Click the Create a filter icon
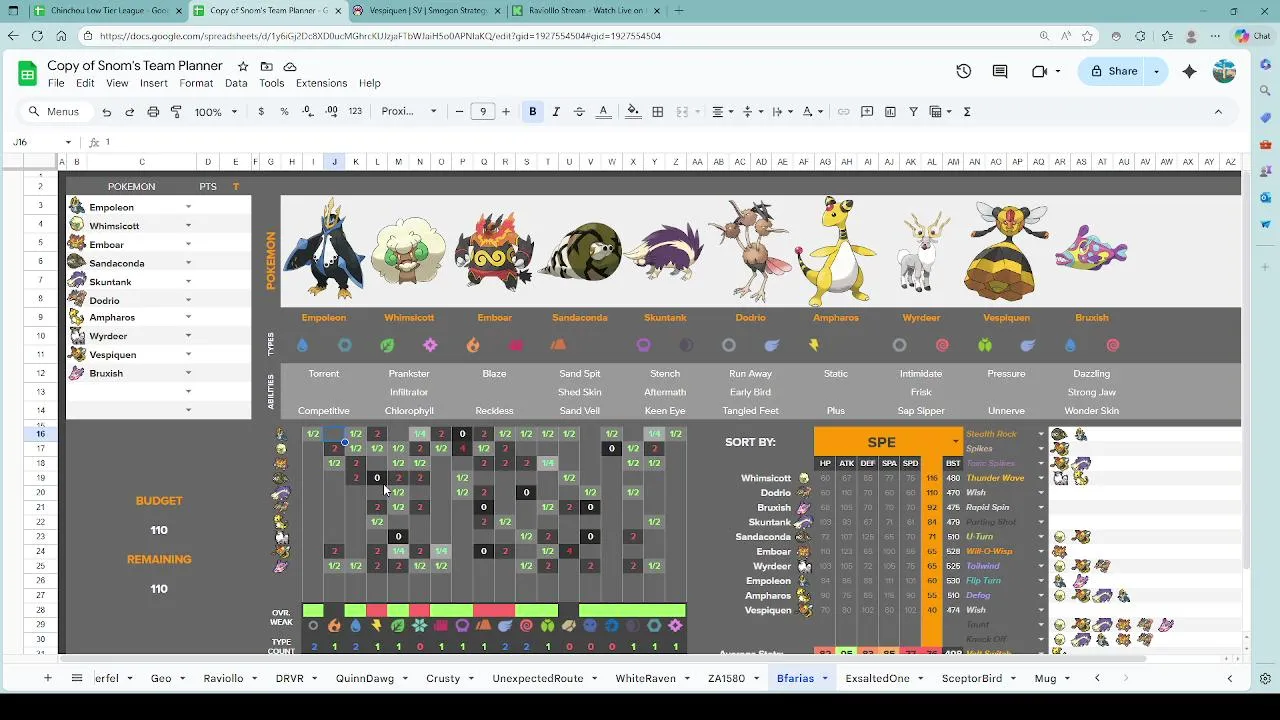Screen dimensions: 1280x720 [913, 112]
